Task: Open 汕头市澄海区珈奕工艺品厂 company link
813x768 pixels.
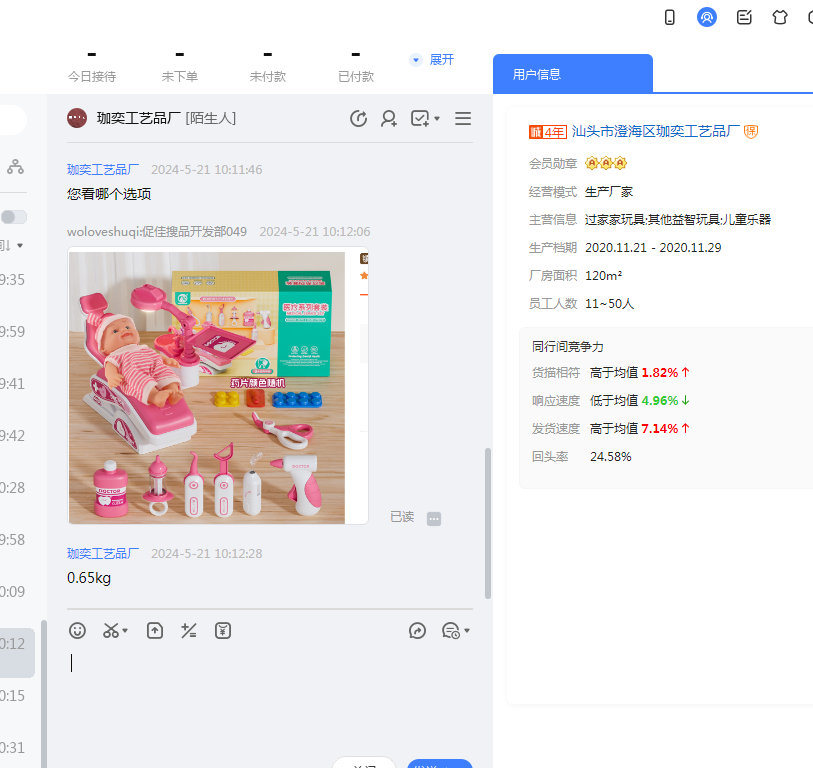Action: pyautogui.click(x=655, y=132)
